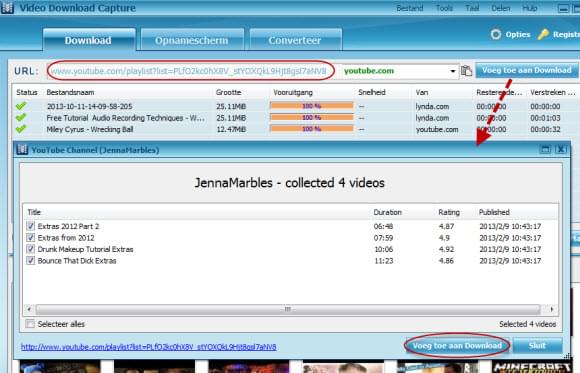This screenshot has height=373, width=580.
Task: Switch to the Download tab
Action: (x=88, y=40)
